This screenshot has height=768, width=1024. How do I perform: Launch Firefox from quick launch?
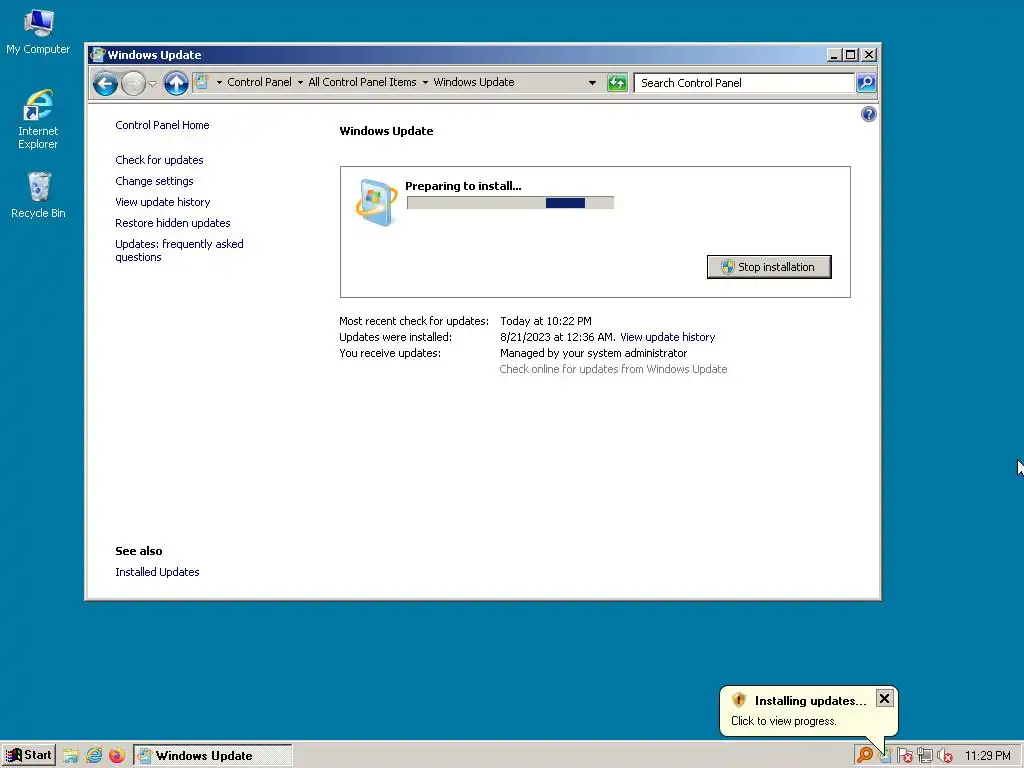tap(117, 756)
